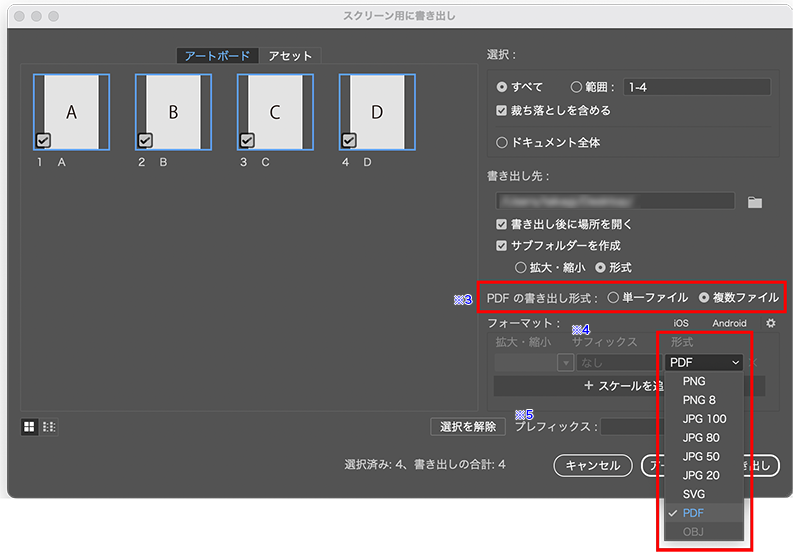The image size is (800, 558).
Task: Switch to the アセット tab
Action: (x=290, y=56)
